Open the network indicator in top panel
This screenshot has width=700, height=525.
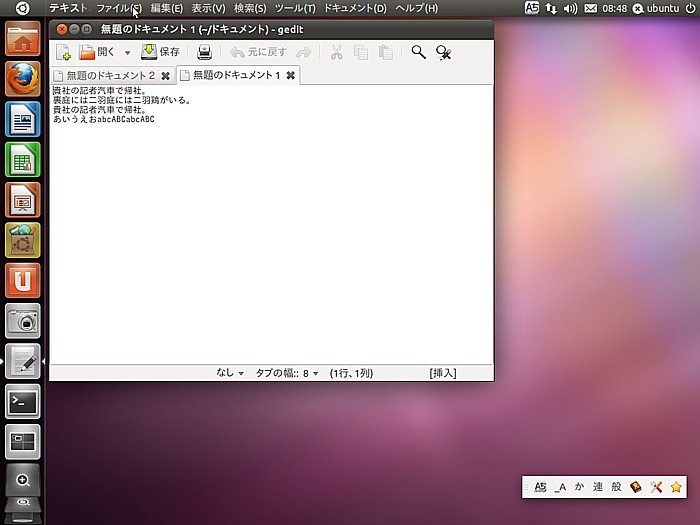click(x=551, y=8)
